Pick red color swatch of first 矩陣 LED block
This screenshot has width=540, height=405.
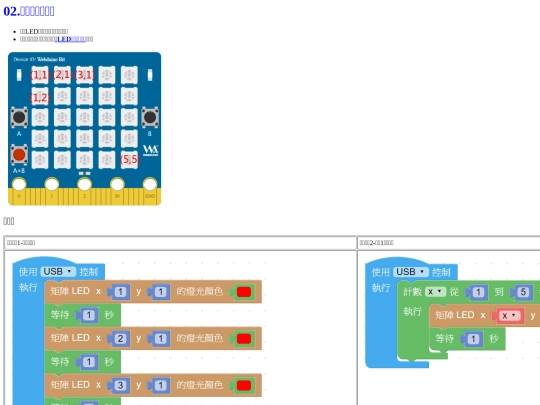click(244, 292)
